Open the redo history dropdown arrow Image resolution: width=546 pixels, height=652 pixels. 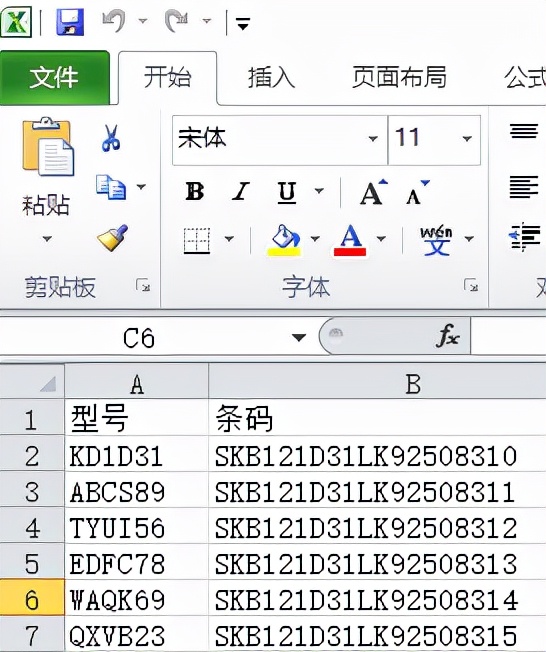[206, 21]
